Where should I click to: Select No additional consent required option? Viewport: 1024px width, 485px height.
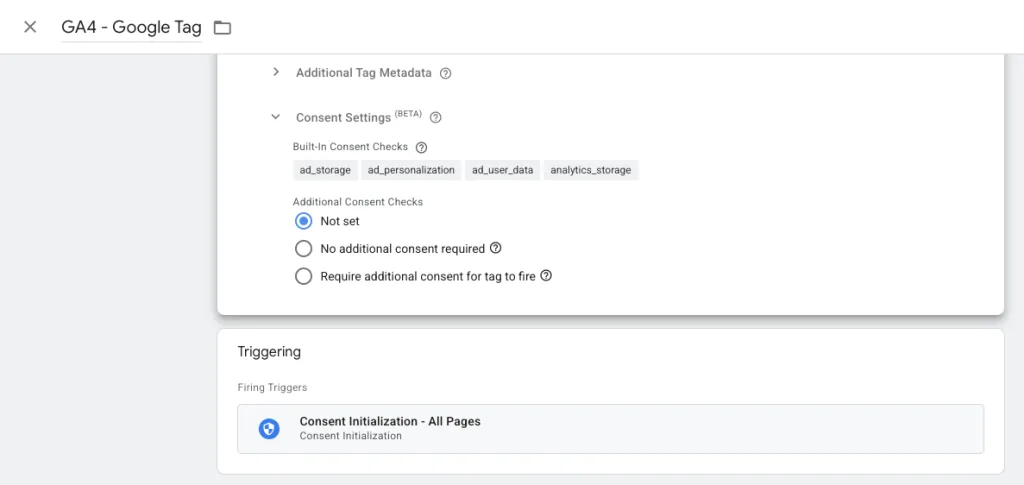(304, 249)
